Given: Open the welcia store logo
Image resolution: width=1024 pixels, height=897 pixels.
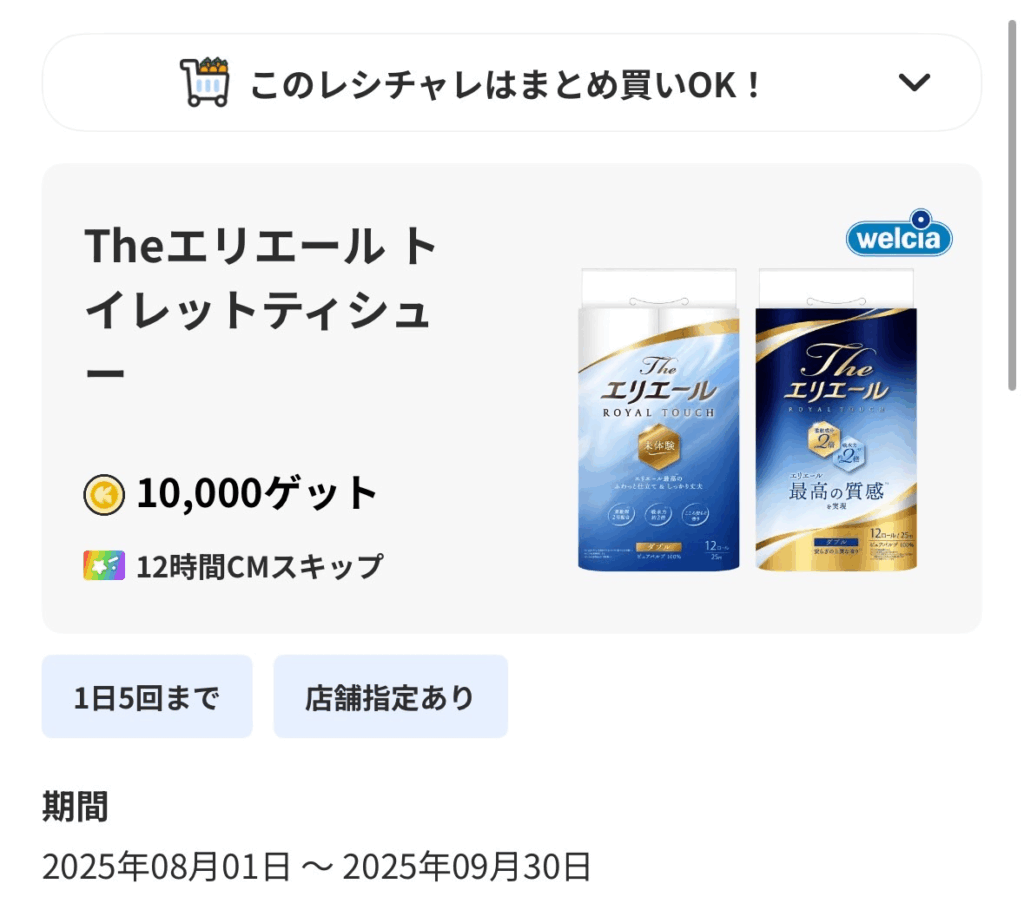Looking at the screenshot, I should click(x=899, y=234).
